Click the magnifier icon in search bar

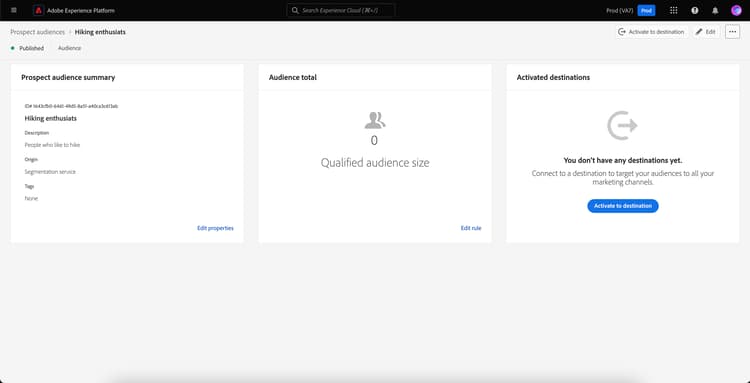point(295,10)
